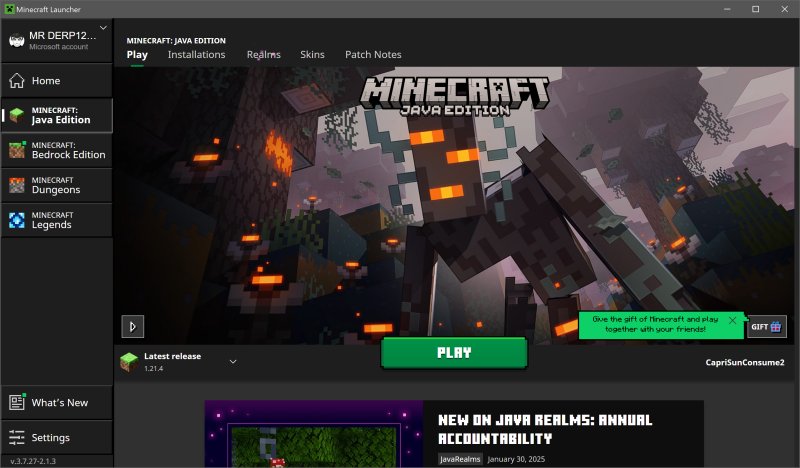This screenshot has height=468, width=800.
Task: Open Minecraft Legends in sidebar
Action: pyautogui.click(x=57, y=220)
